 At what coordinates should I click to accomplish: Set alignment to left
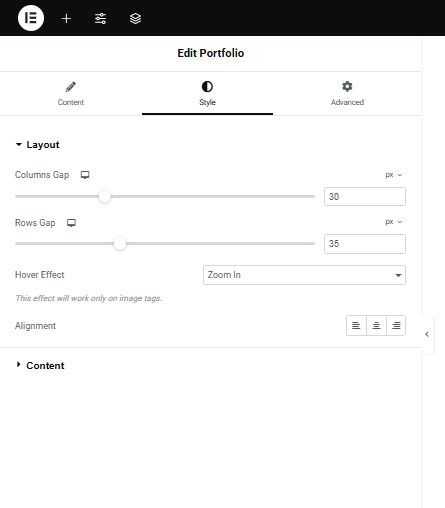click(356, 325)
